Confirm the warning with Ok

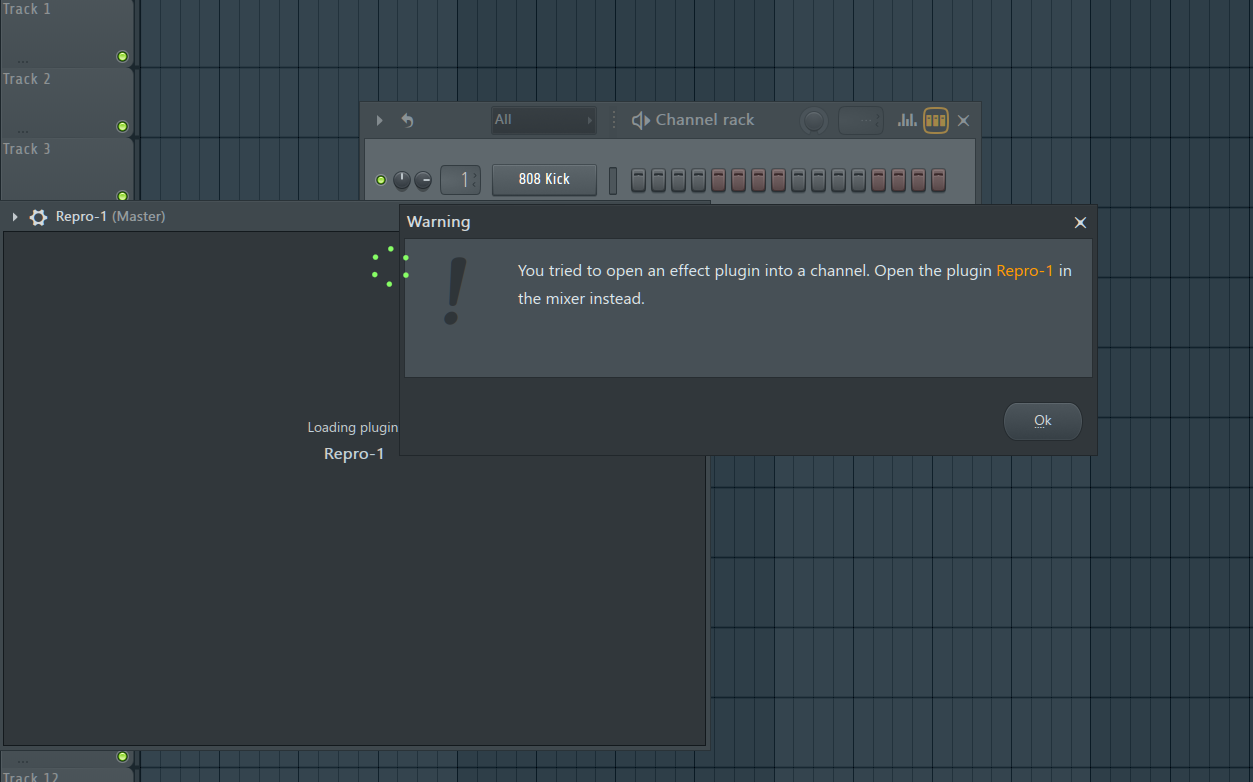coord(1043,421)
